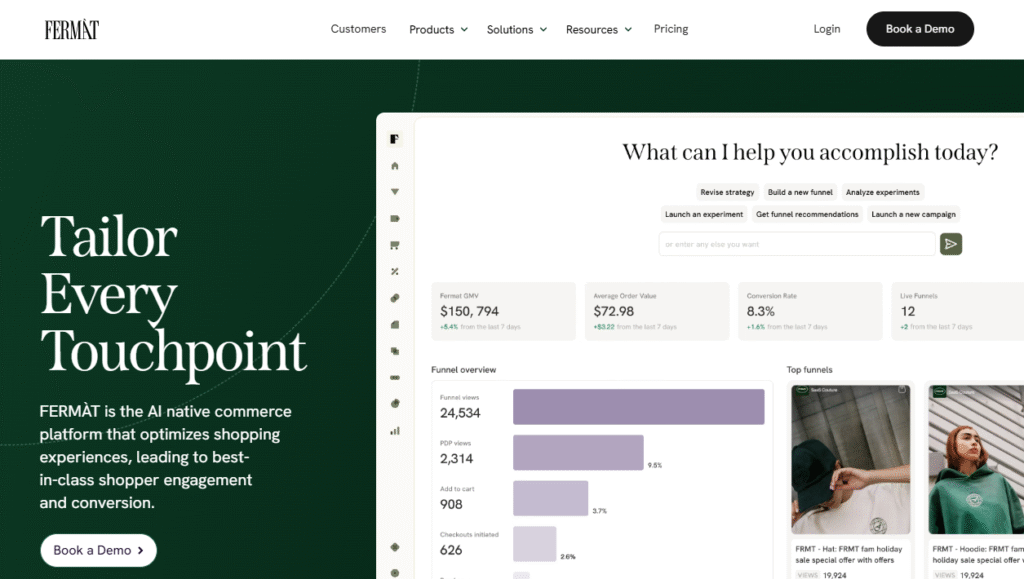Click the Checkouts initiated bar

coord(535,544)
